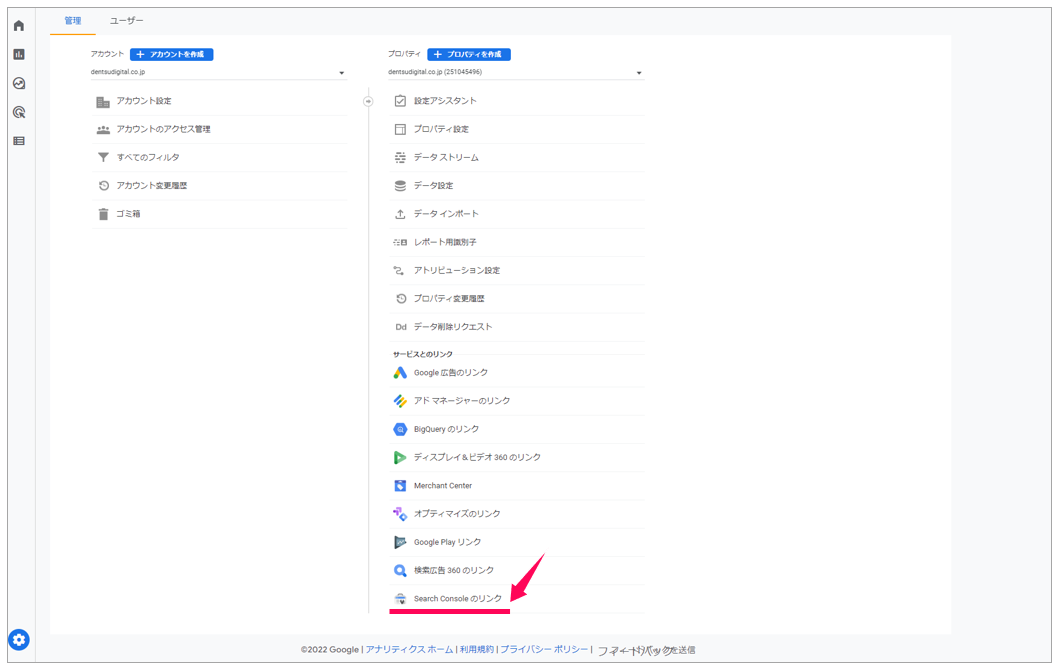Open 設定アシスタント checkbox-icon item
Viewport: 1061px width, 670px height.
click(x=445, y=101)
